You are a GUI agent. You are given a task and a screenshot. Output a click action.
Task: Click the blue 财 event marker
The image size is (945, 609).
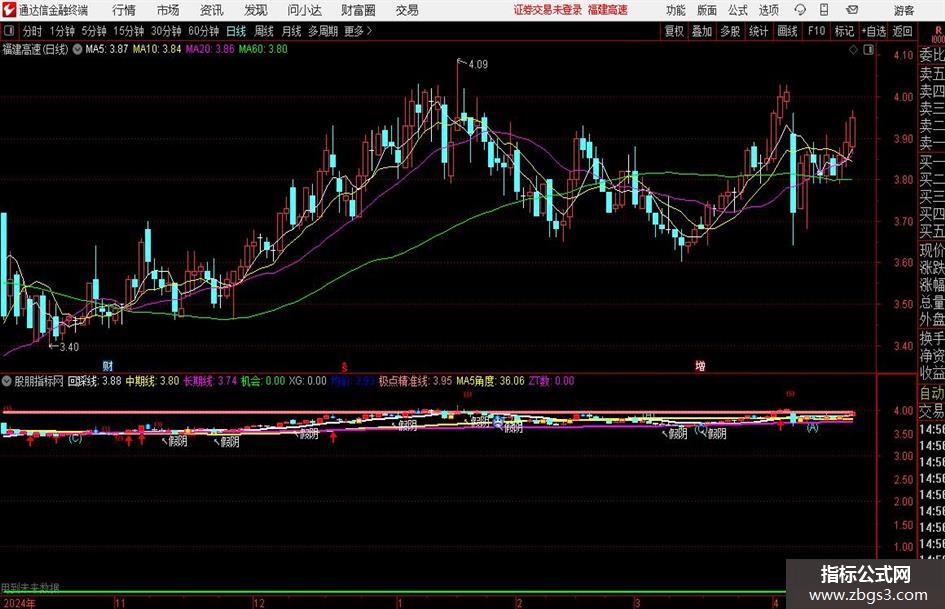coord(108,366)
